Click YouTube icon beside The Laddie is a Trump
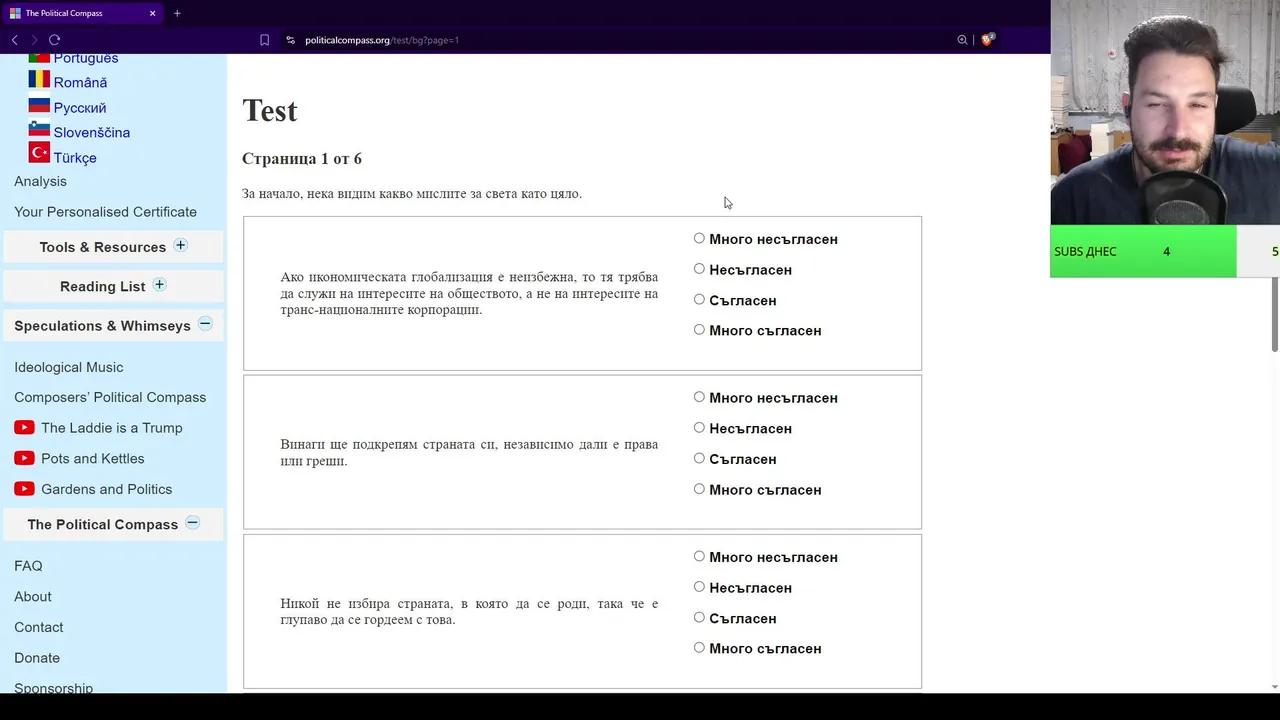The width and height of the screenshot is (1280, 720). pos(24,427)
